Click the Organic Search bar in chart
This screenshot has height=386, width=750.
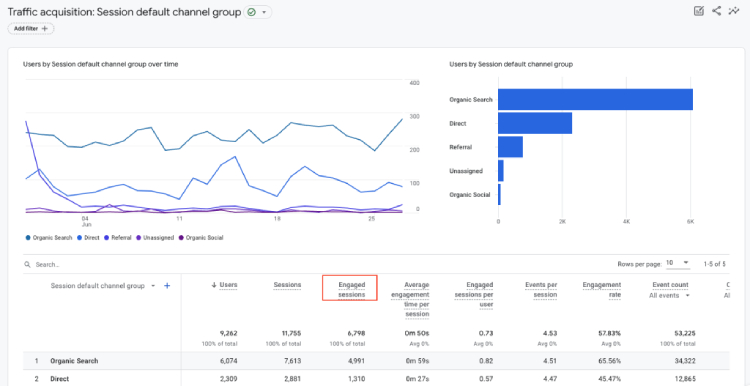[595, 99]
